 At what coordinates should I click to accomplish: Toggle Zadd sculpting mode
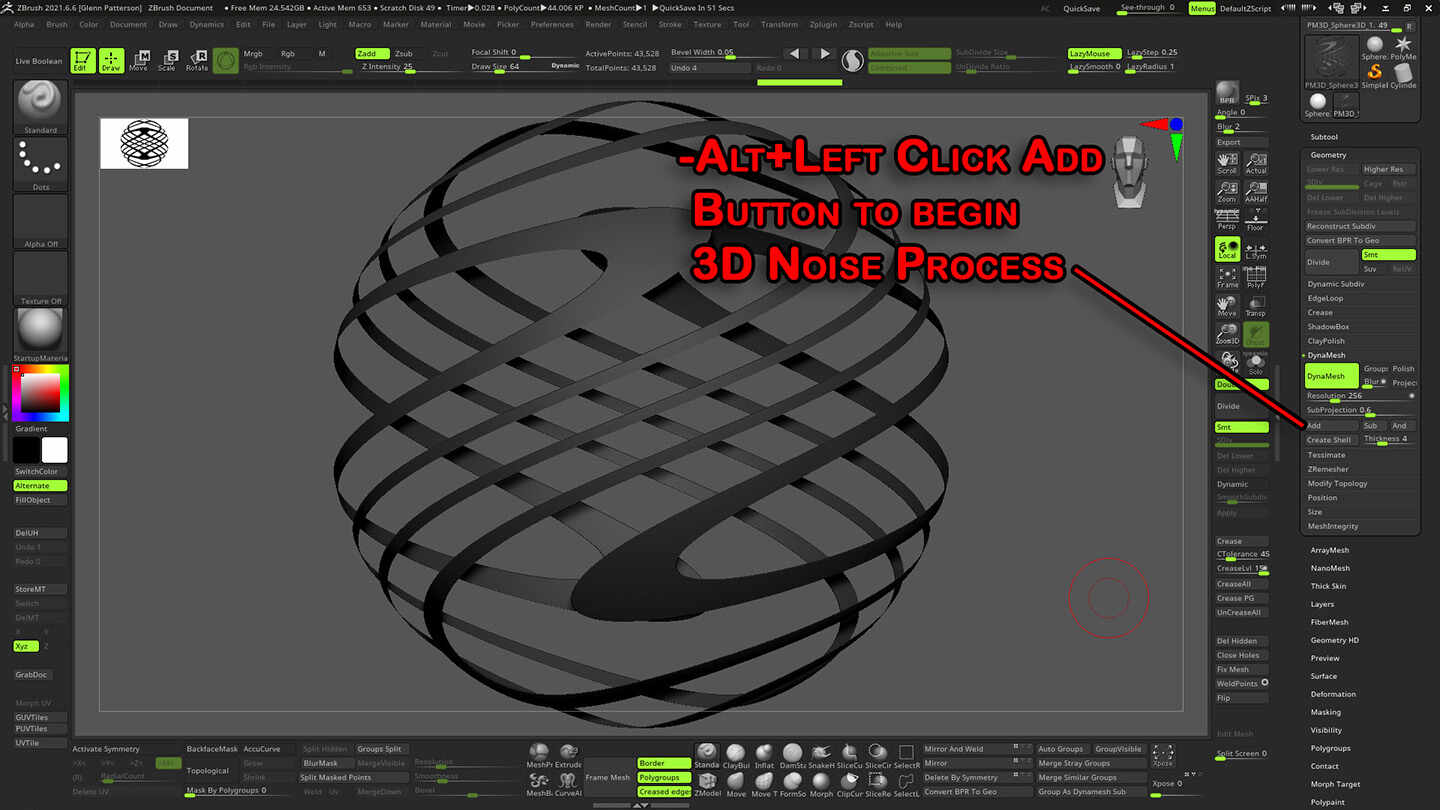372,53
